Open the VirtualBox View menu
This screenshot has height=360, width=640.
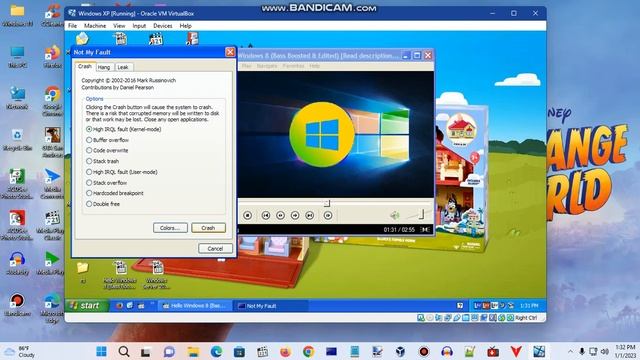click(x=119, y=25)
